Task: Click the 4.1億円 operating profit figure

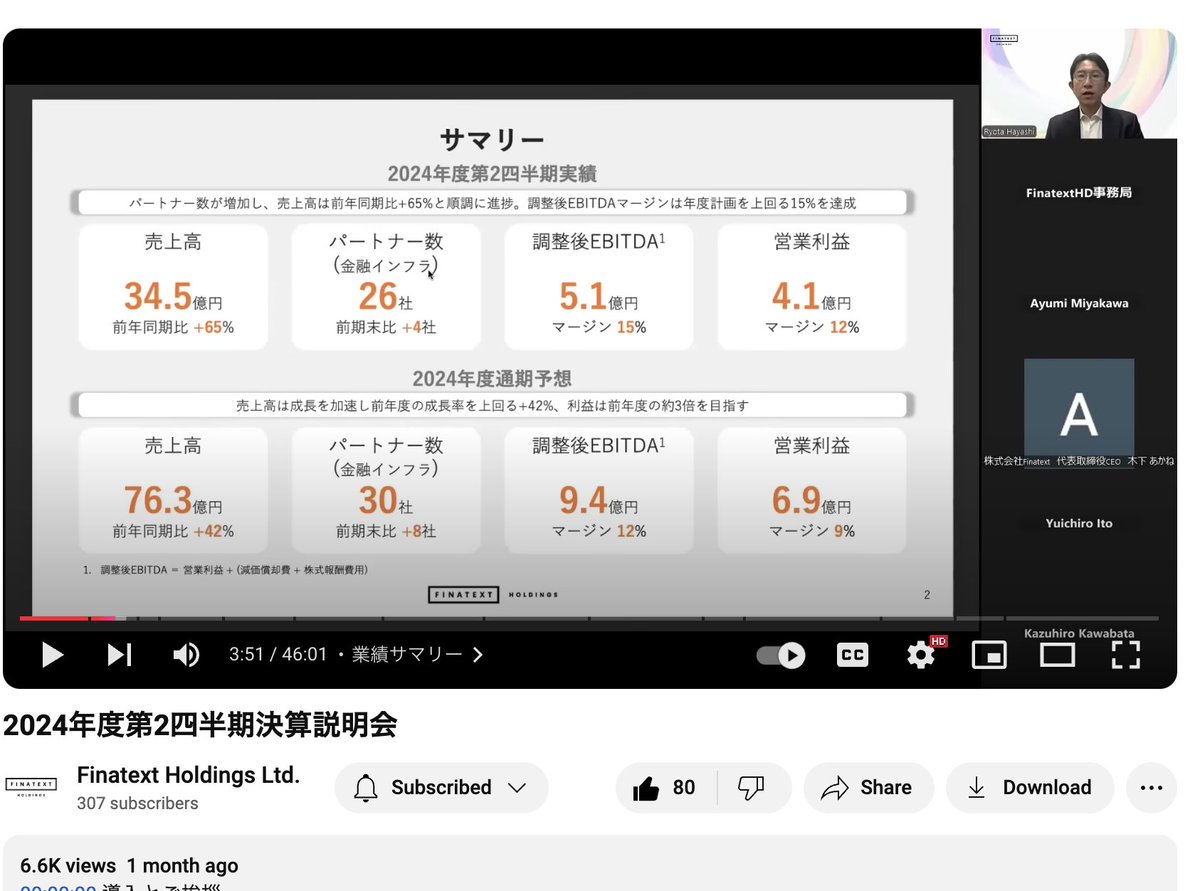Action: [811, 297]
